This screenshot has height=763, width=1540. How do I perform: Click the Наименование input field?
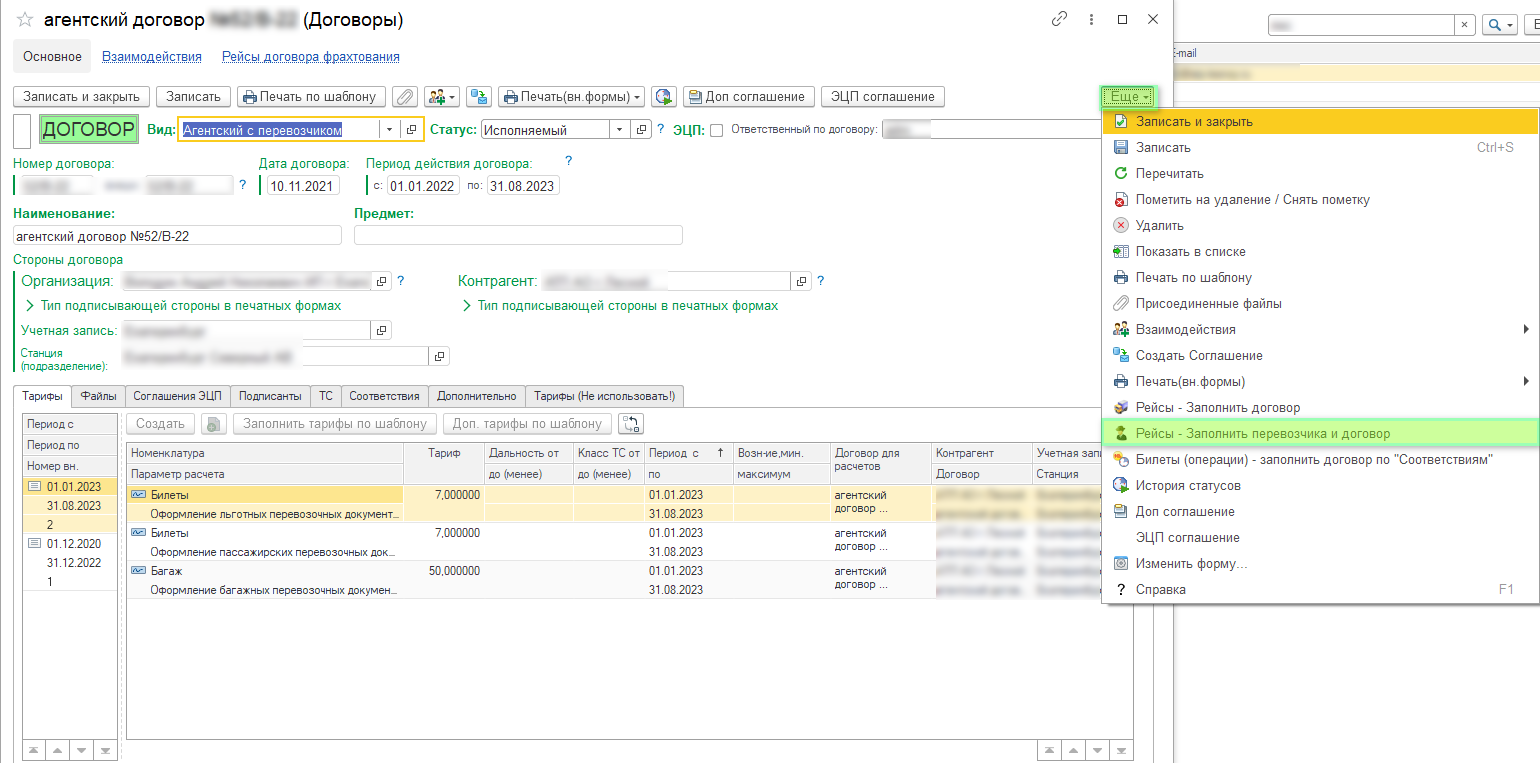point(177,236)
